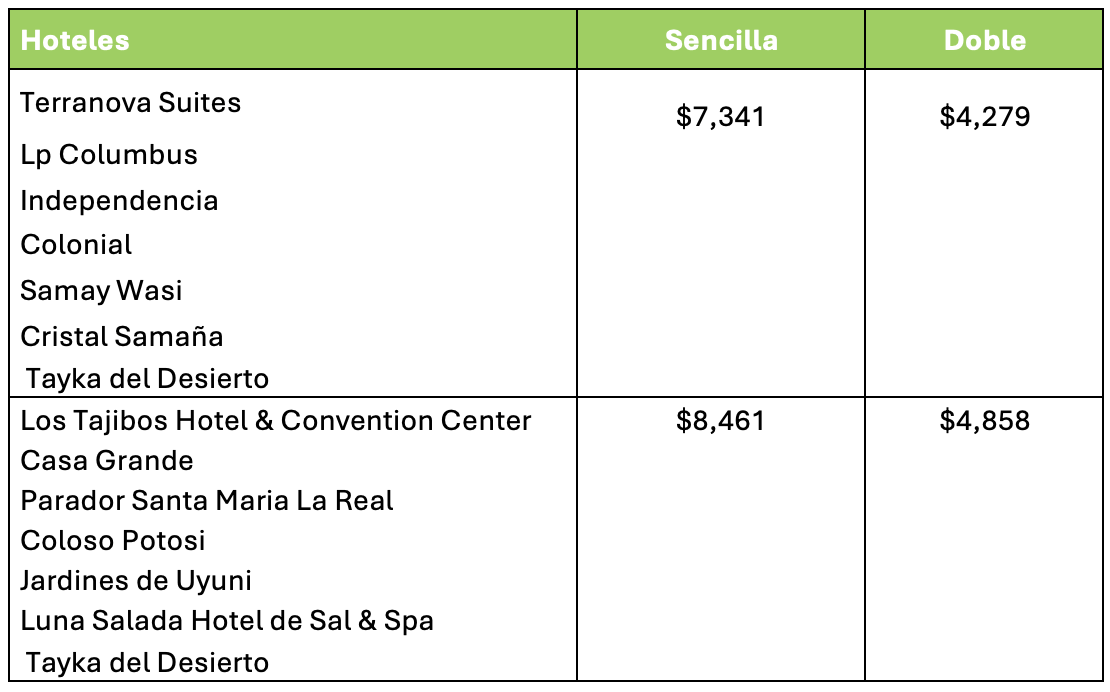Screen dimensions: 1110x692
Task: Click the Coloso Potosi entry
Action: click(x=113, y=541)
